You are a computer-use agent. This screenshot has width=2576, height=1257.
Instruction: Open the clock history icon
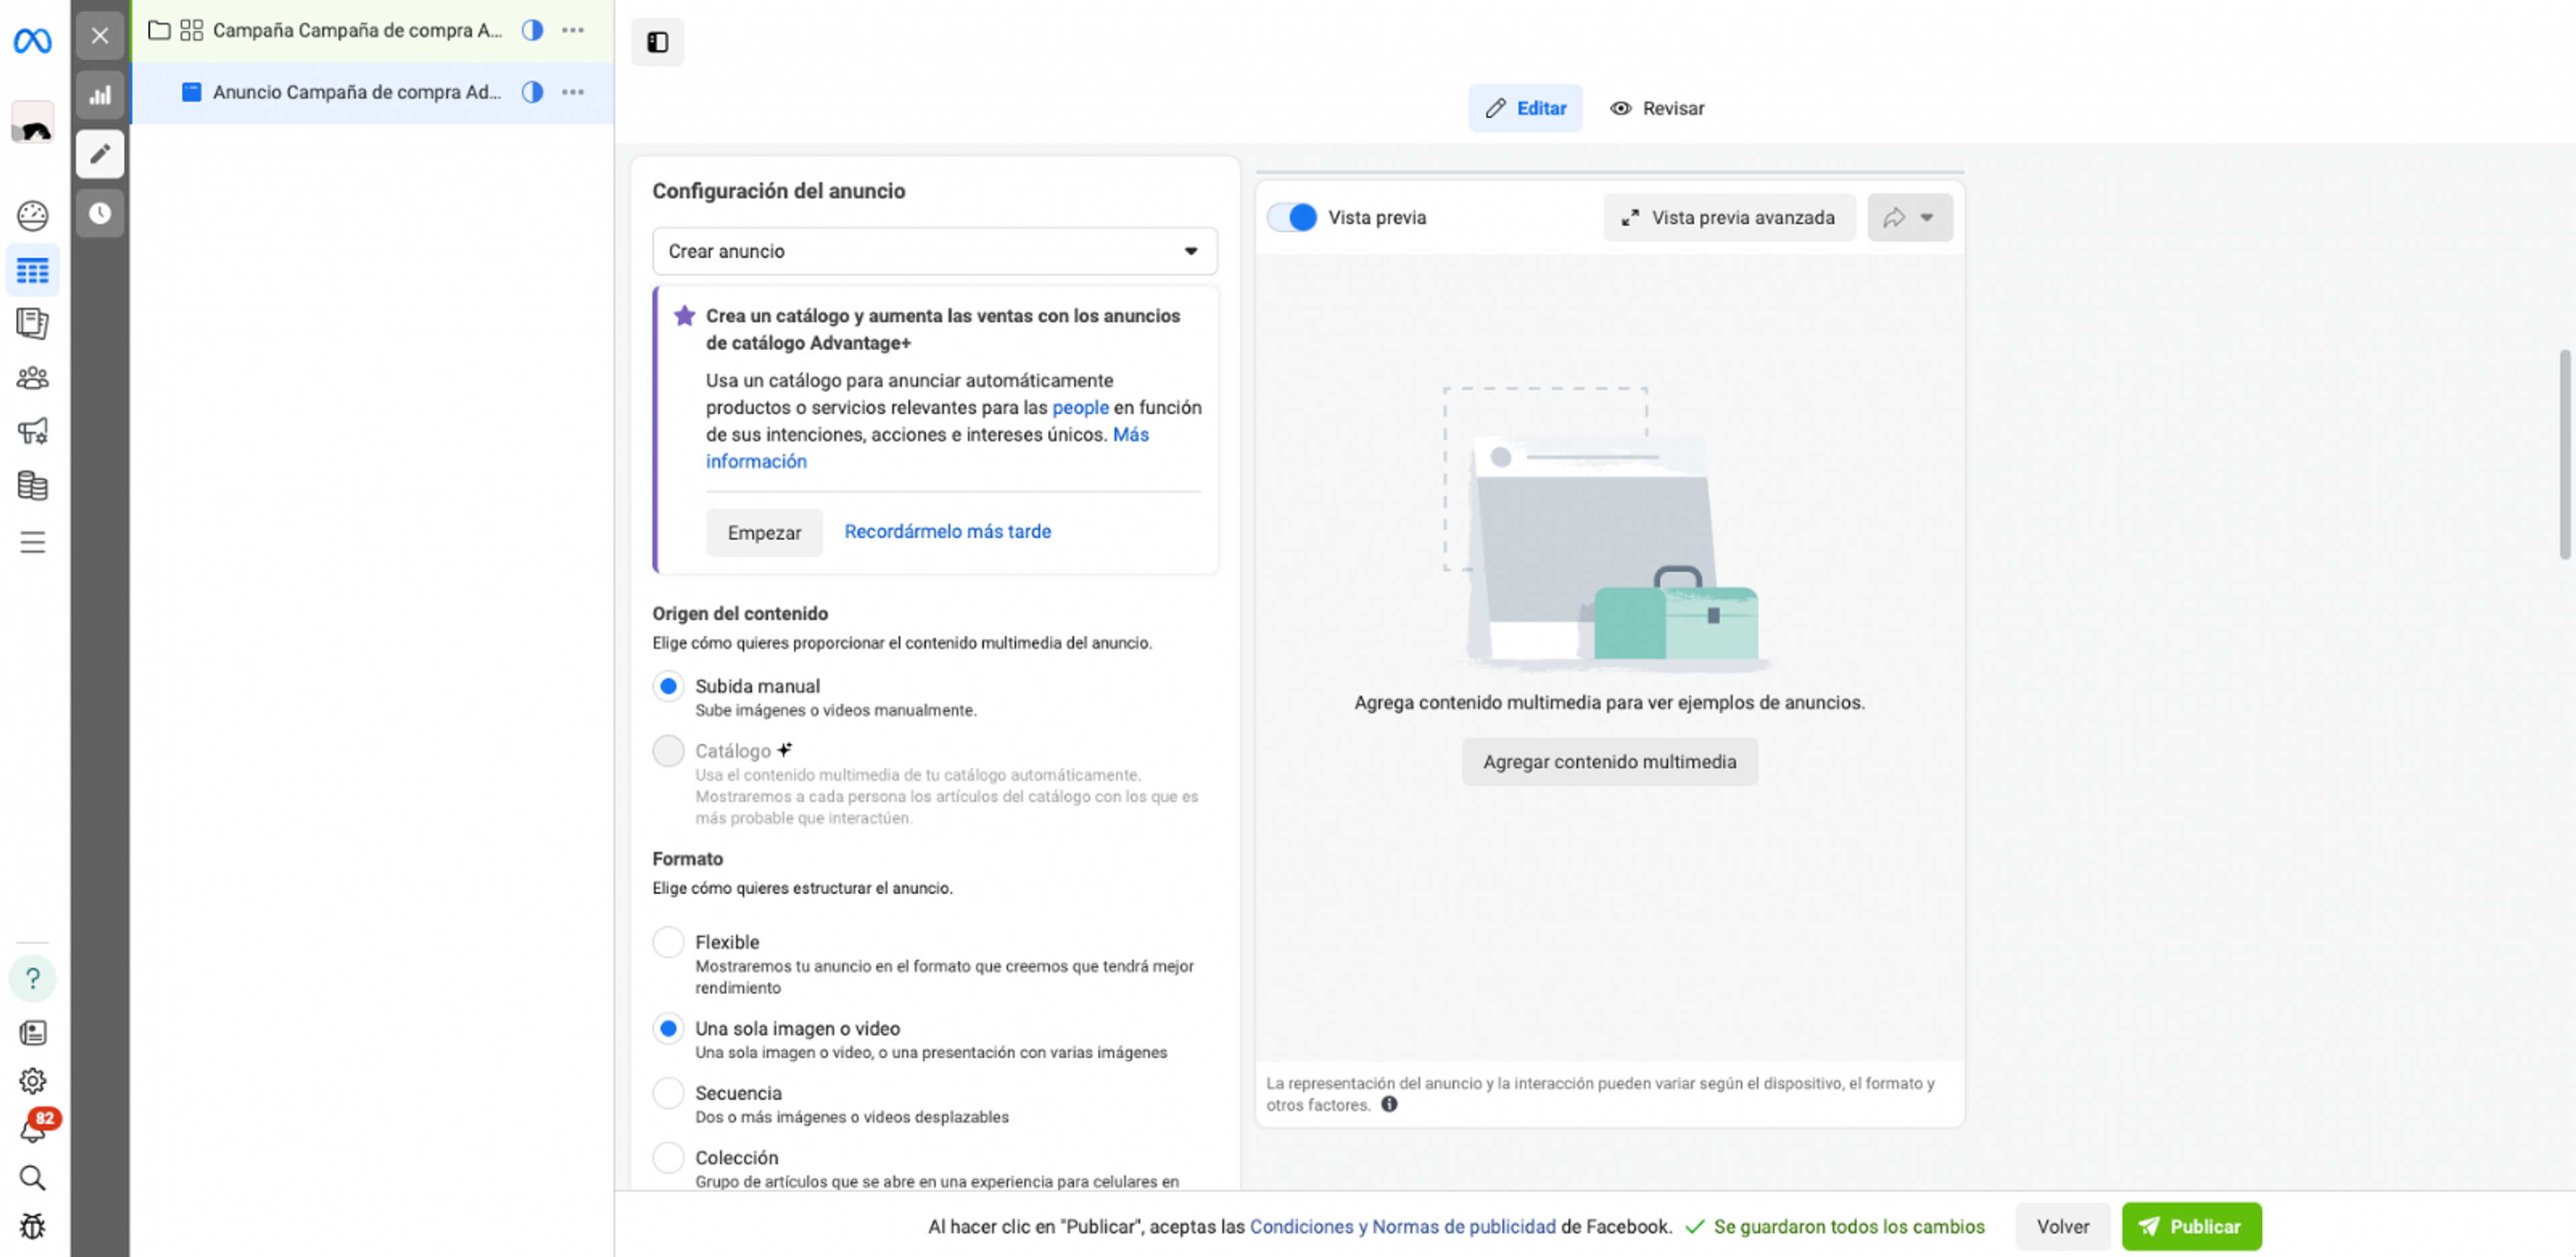(x=100, y=213)
